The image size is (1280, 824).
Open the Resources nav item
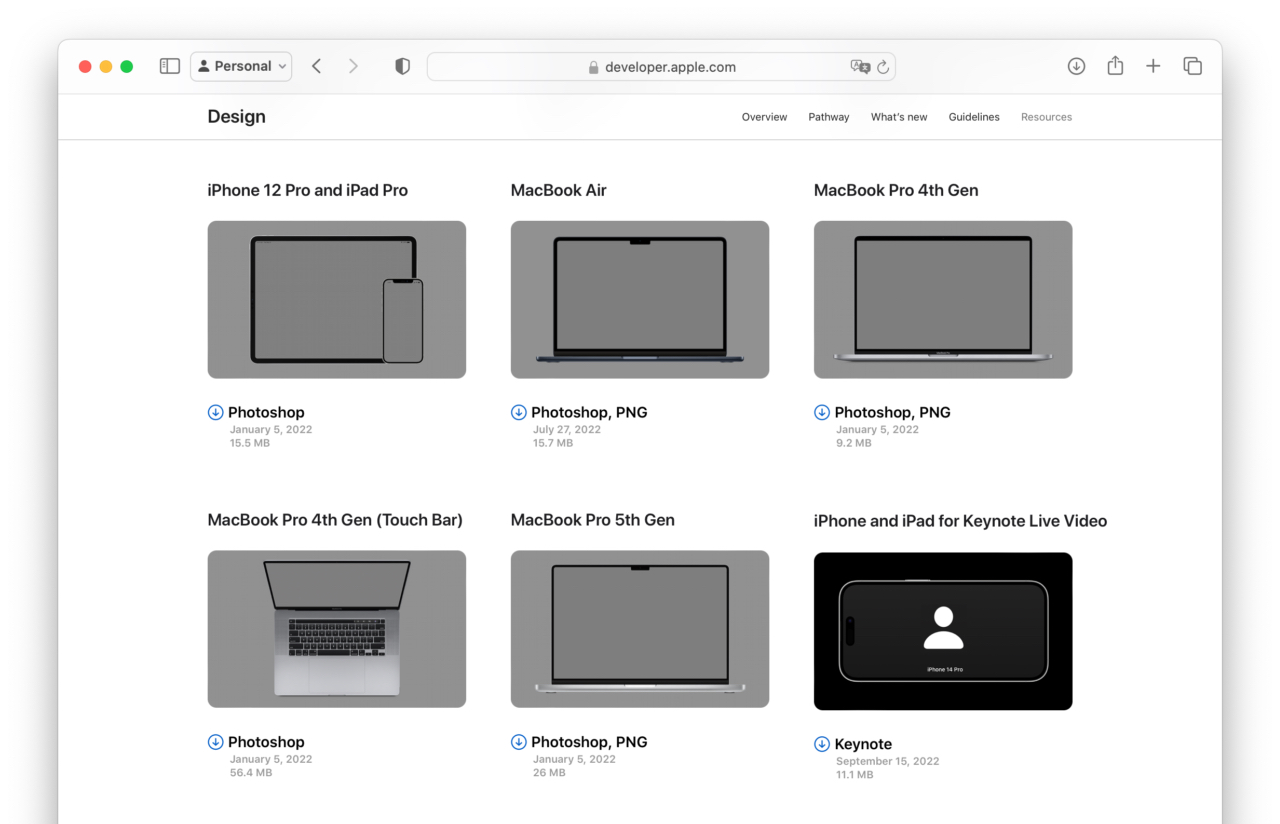[1046, 117]
